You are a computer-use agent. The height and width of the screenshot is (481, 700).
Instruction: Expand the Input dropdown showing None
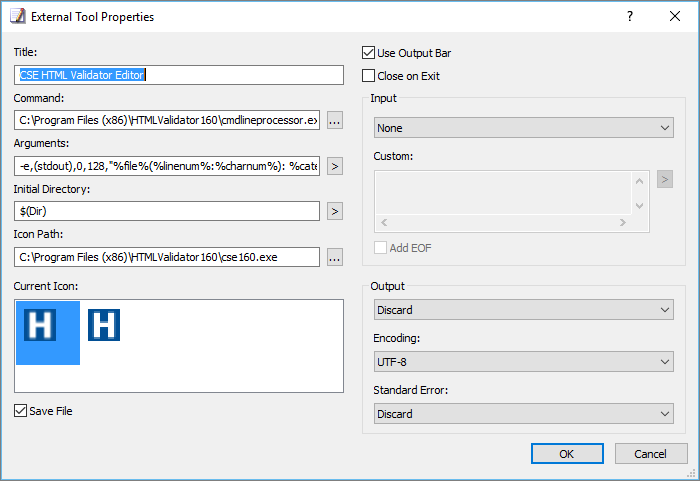(524, 128)
